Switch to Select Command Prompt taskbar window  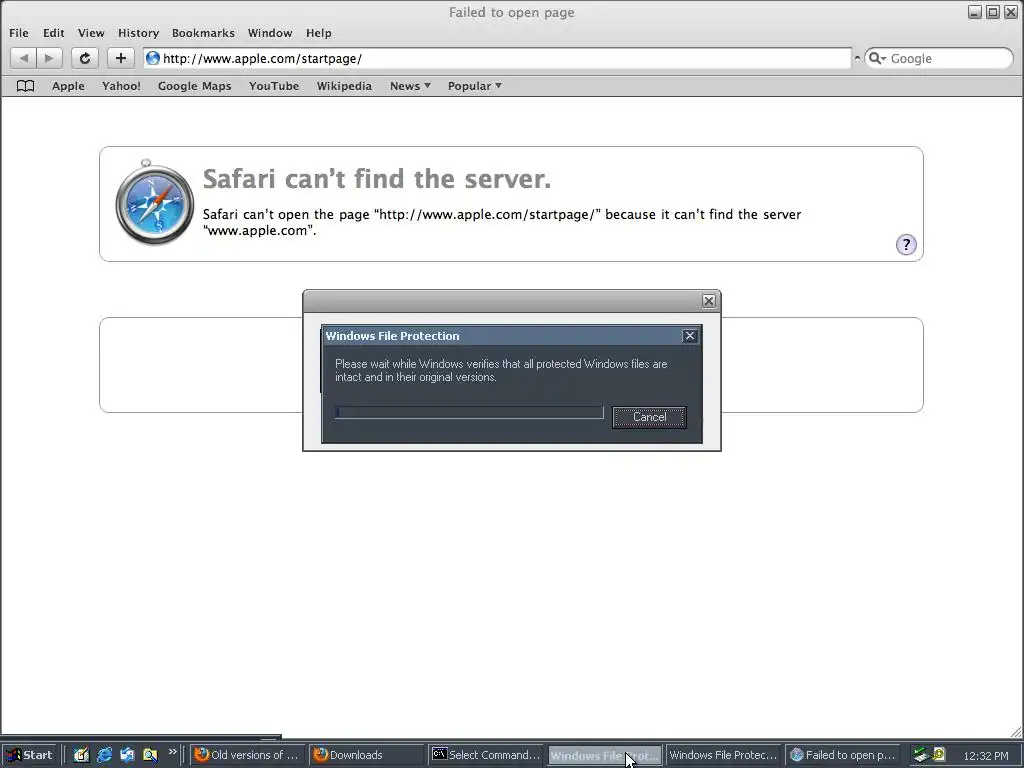tap(487, 755)
